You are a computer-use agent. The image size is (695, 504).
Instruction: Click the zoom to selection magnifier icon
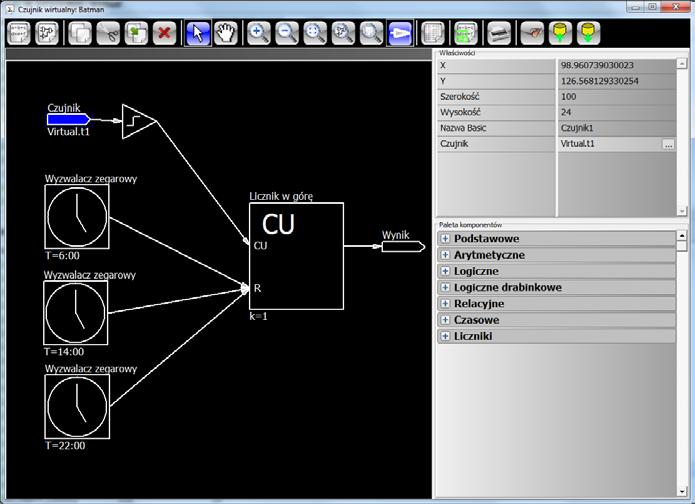[x=371, y=33]
